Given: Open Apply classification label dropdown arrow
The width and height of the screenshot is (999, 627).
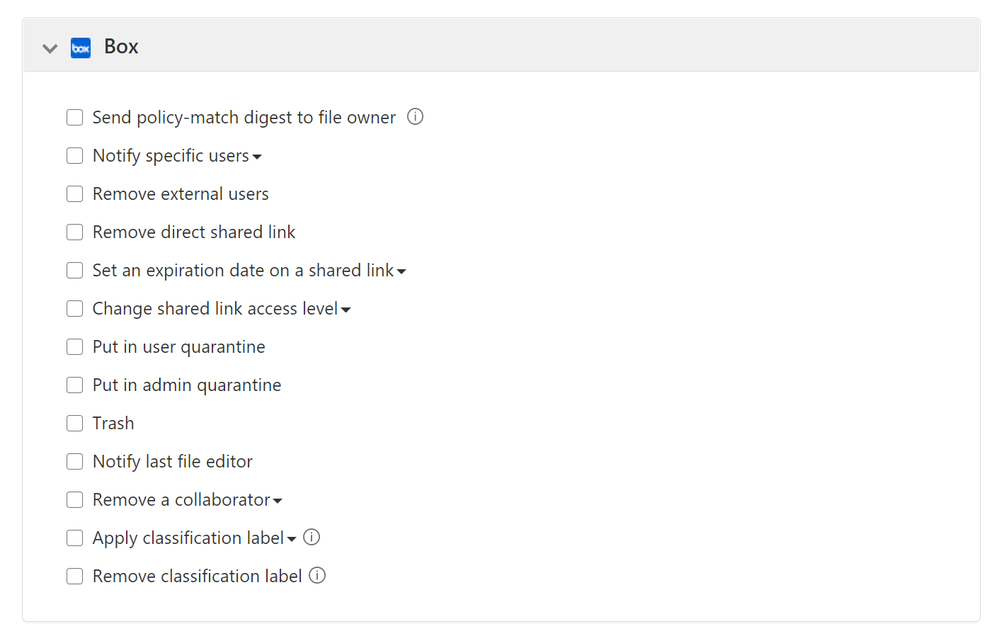Looking at the screenshot, I should (291, 539).
